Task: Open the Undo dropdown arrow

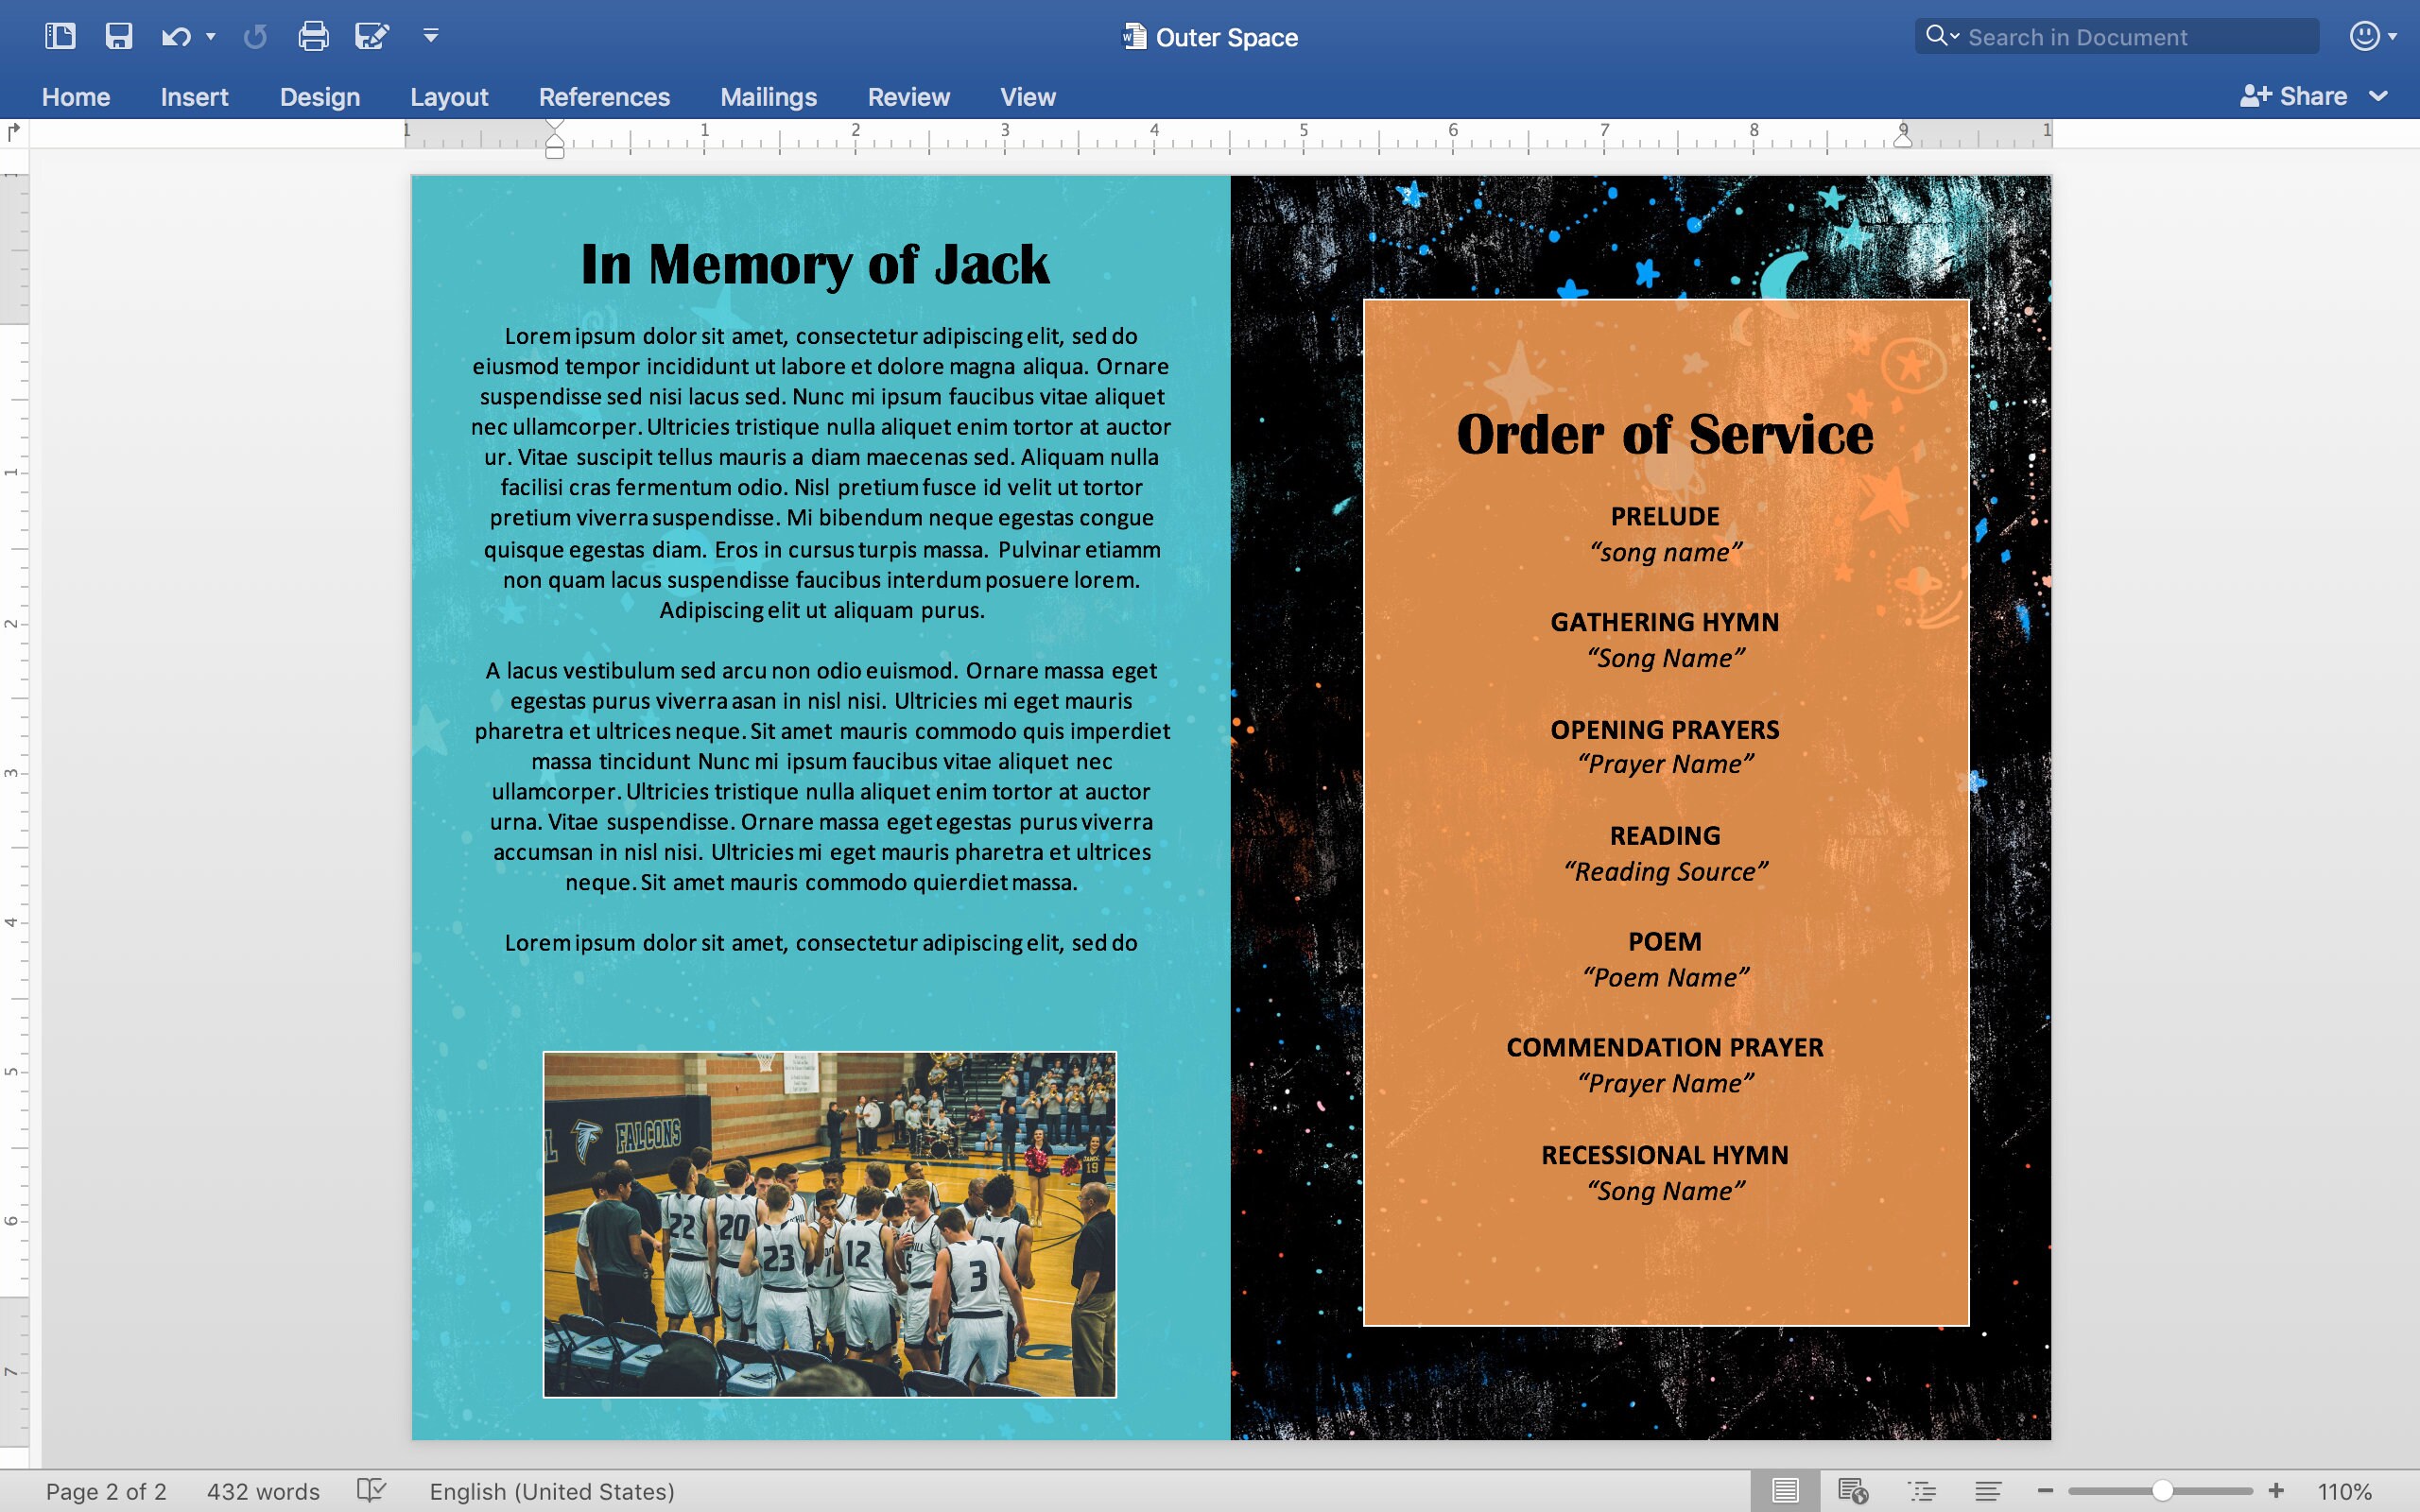Action: click(x=211, y=36)
